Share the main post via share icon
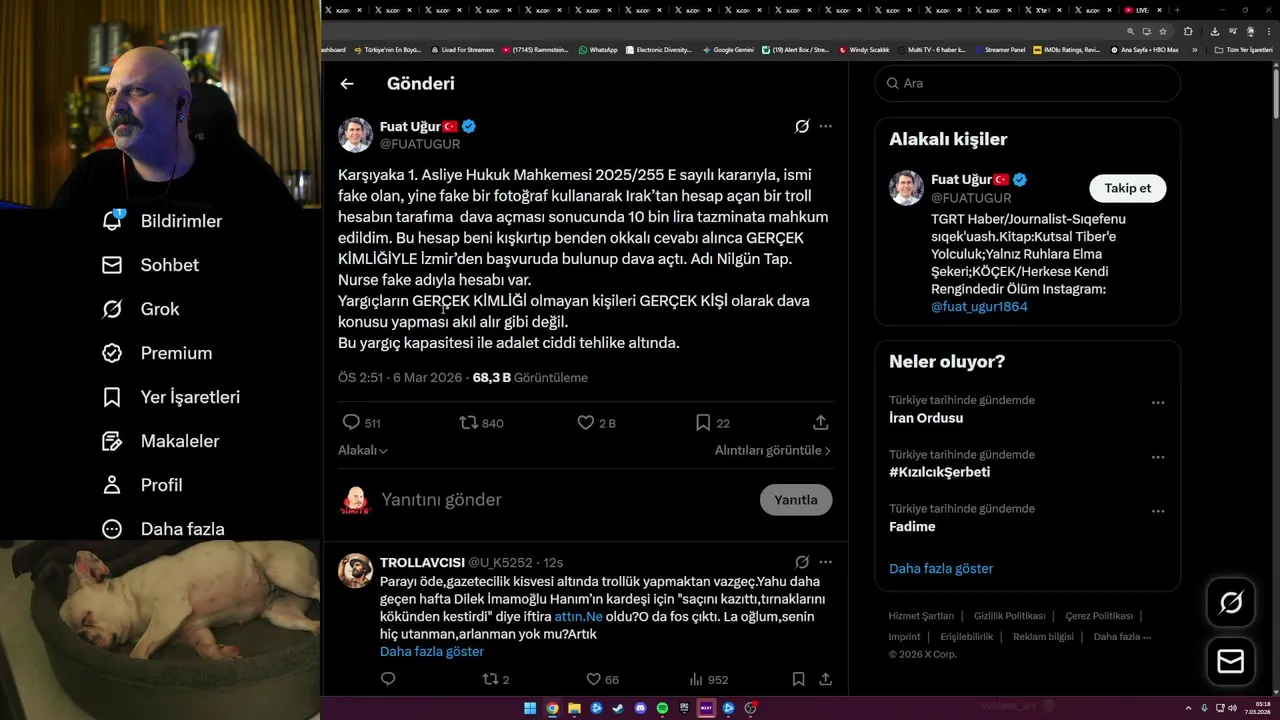This screenshot has width=1280, height=720. coord(820,423)
